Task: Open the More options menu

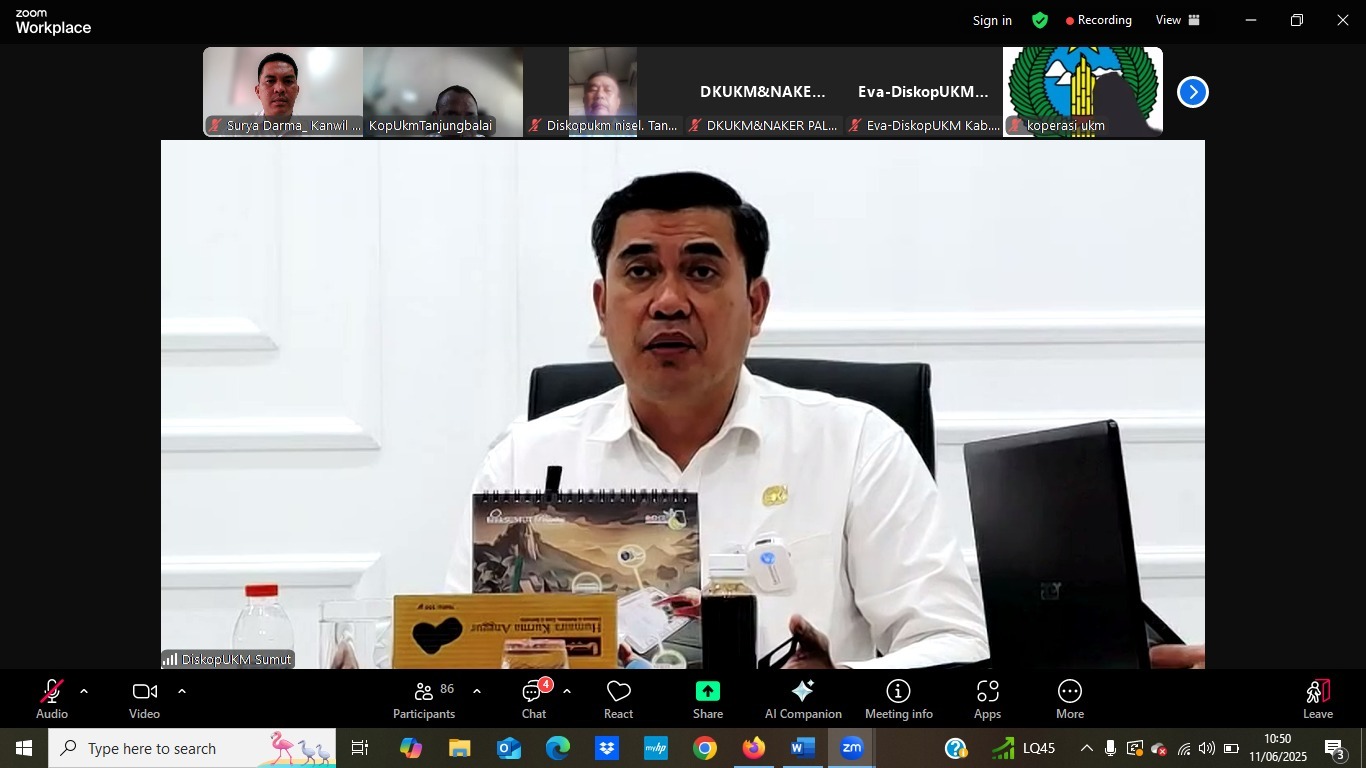Action: (x=1069, y=698)
